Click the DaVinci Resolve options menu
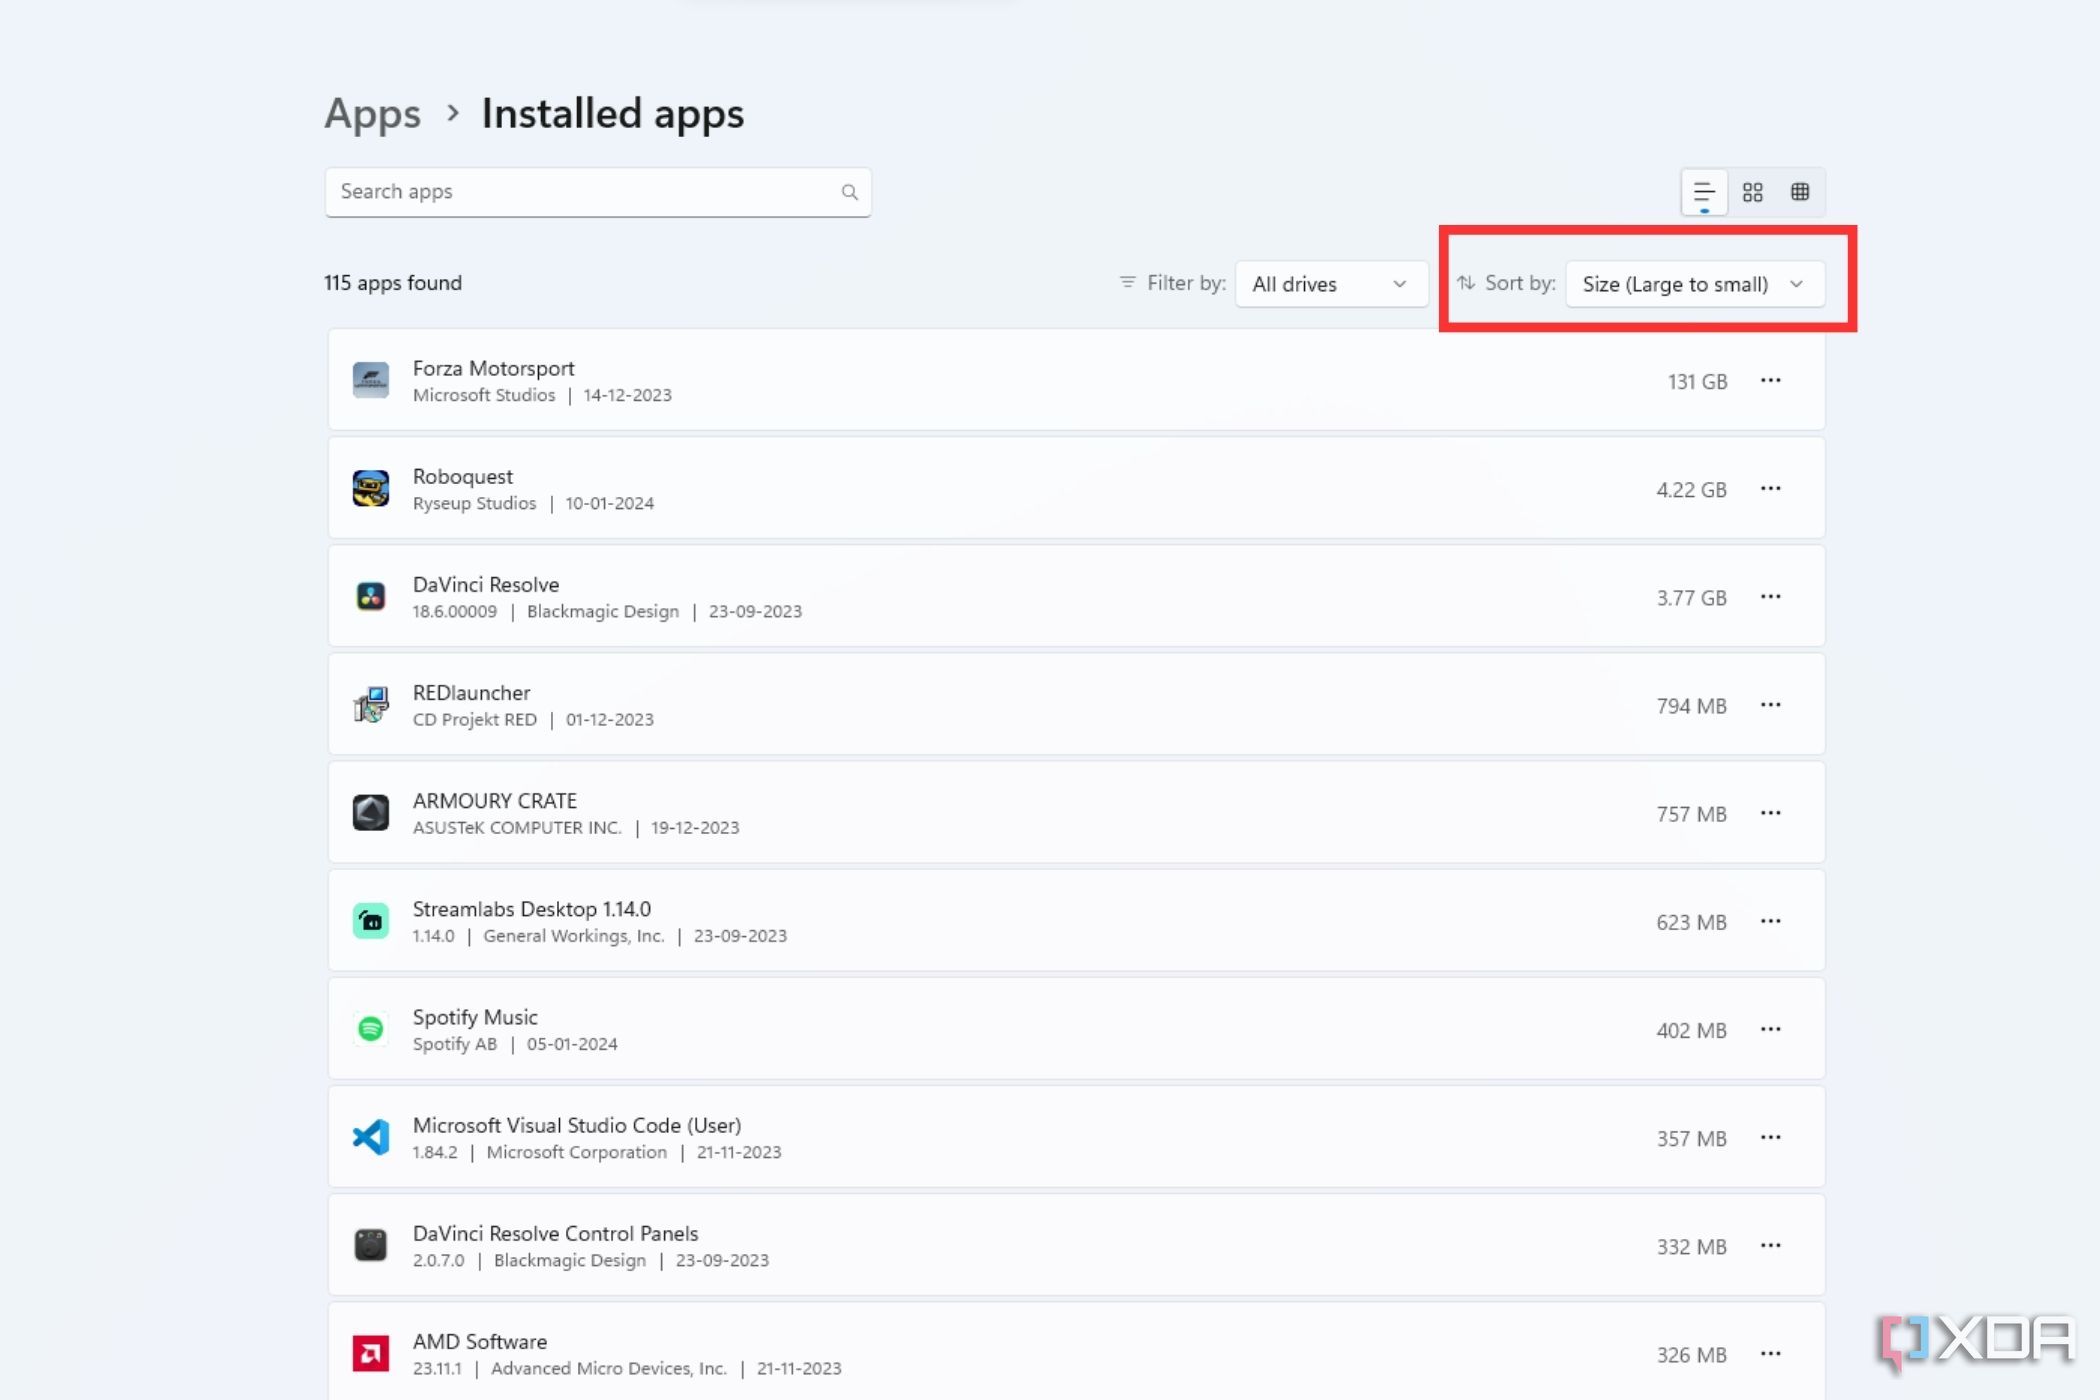This screenshot has height=1400, width=2100. [x=1769, y=595]
